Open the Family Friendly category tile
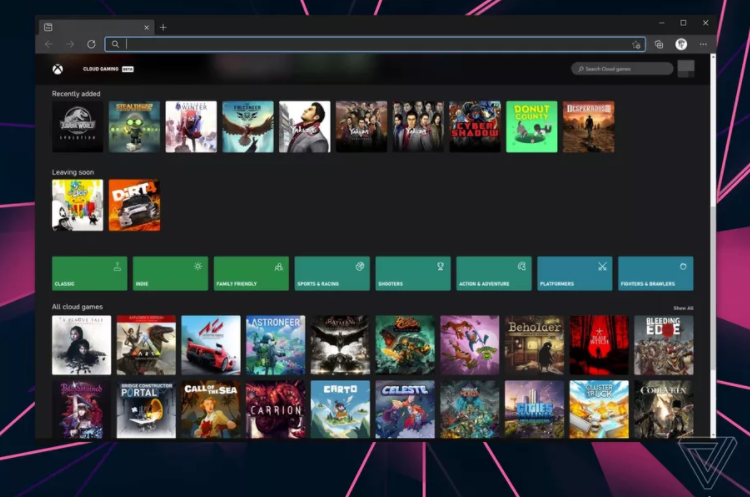This screenshot has width=750, height=497. [x=251, y=273]
